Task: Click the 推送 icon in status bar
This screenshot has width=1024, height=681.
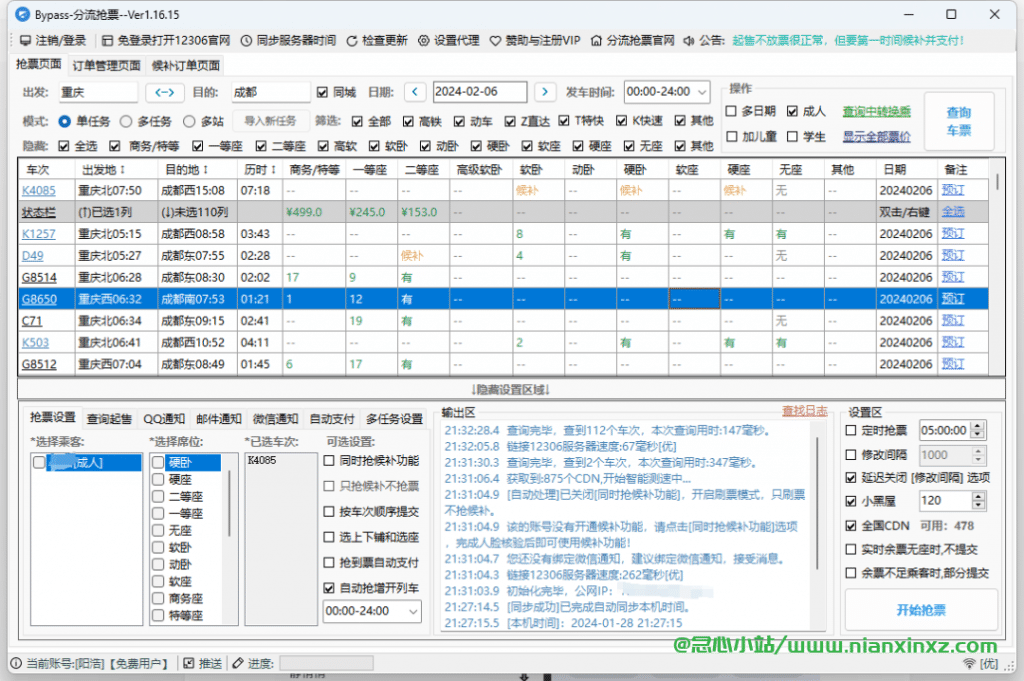Action: [x=189, y=663]
